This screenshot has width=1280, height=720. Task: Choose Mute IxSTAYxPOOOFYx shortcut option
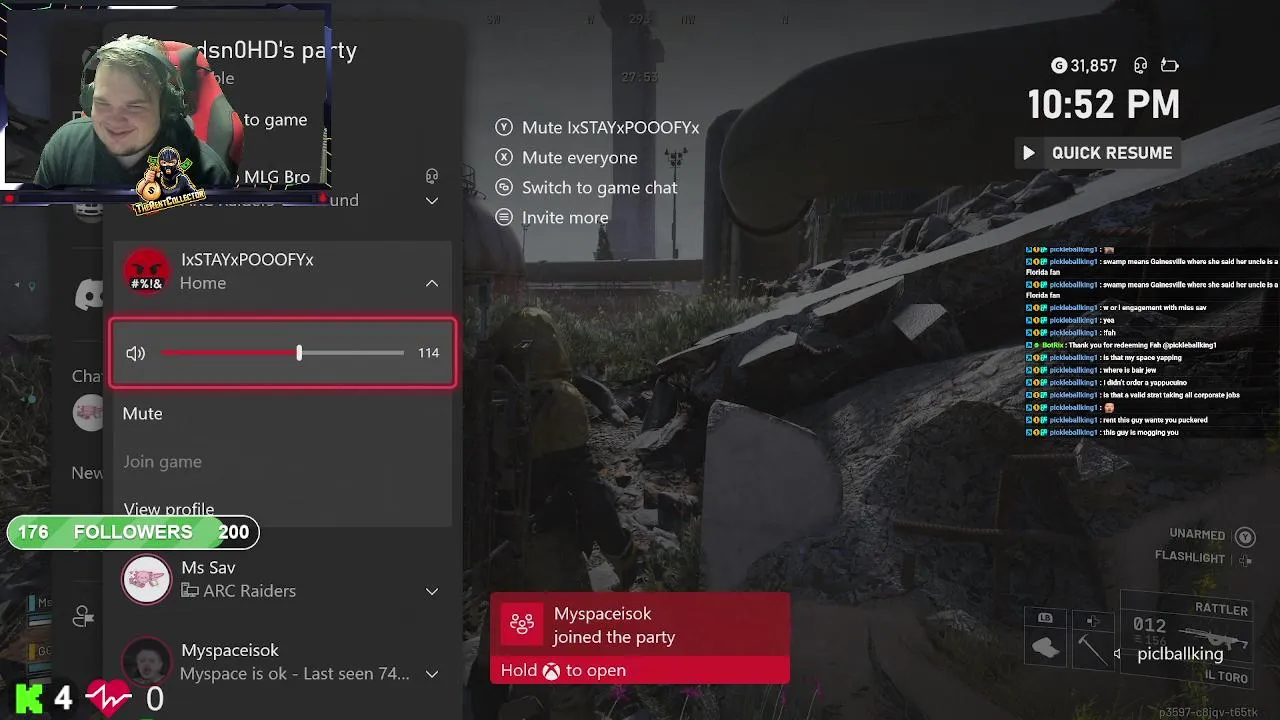tap(610, 128)
